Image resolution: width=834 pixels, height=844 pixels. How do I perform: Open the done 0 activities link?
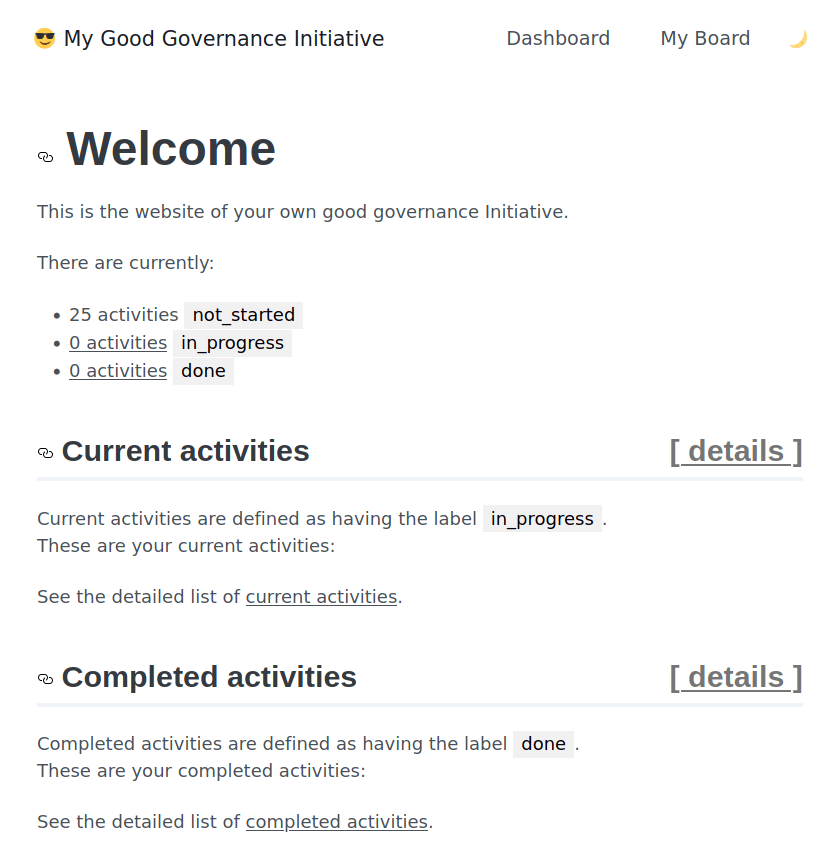point(117,370)
